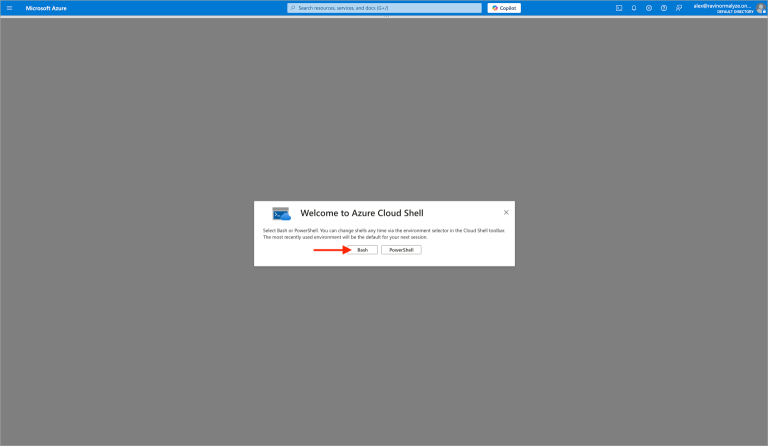Viewport: 768px width, 446px height.
Task: Click the shell selection description text
Action: [x=384, y=233]
